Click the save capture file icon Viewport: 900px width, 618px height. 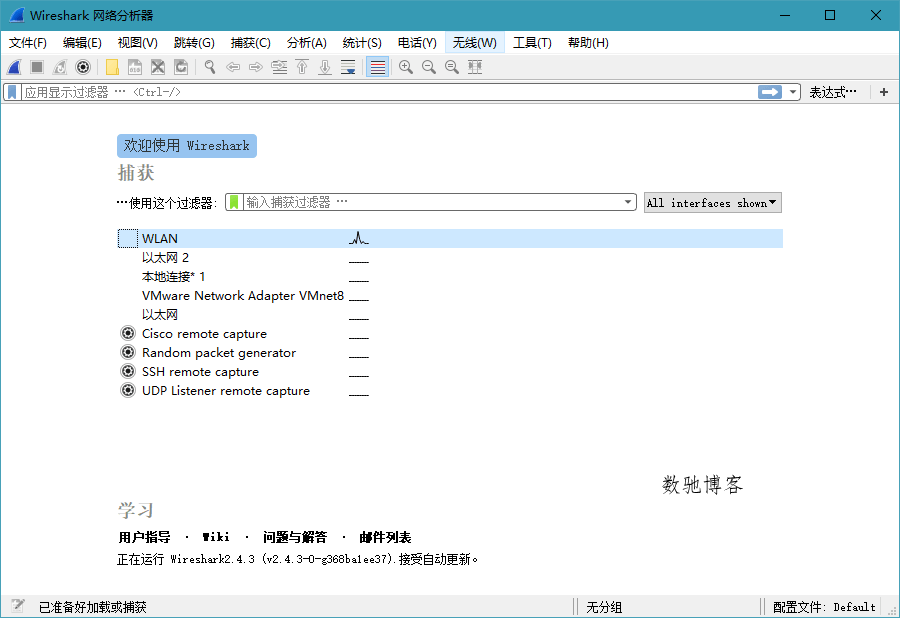click(x=135, y=67)
